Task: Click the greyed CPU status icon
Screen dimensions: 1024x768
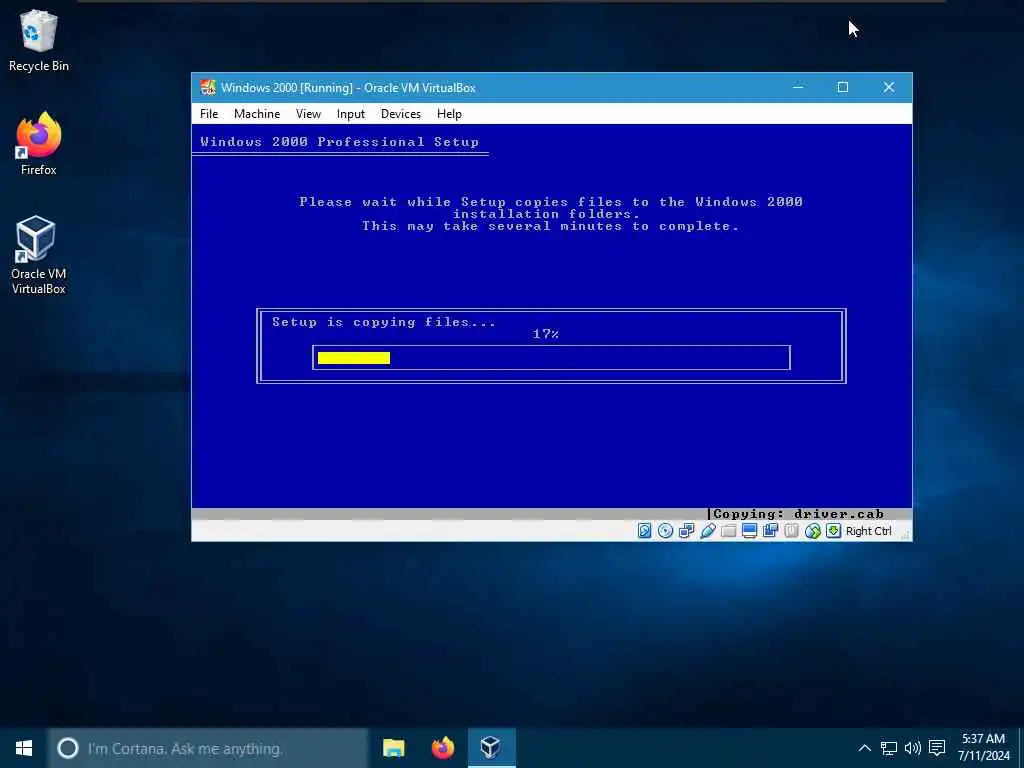Action: pos(792,531)
